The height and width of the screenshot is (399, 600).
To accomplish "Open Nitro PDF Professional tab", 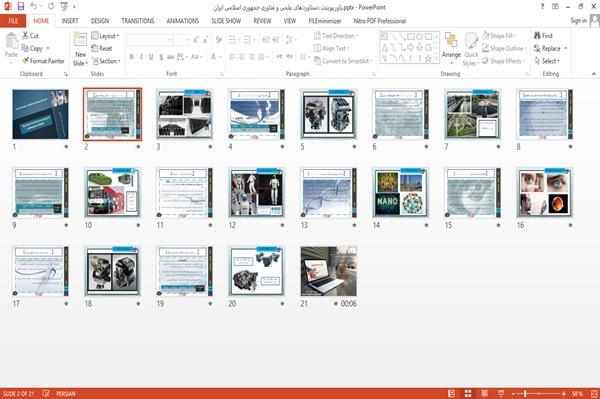I will pos(380,21).
